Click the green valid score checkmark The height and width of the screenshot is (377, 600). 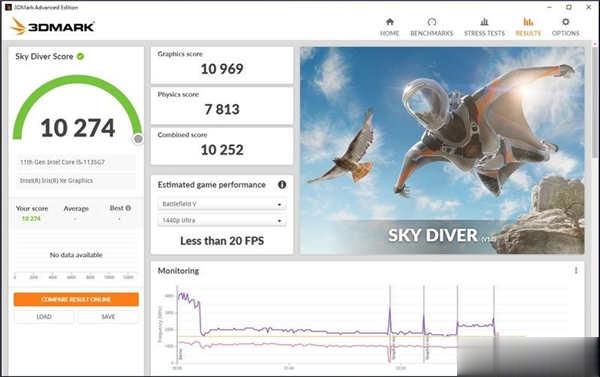pyautogui.click(x=80, y=56)
